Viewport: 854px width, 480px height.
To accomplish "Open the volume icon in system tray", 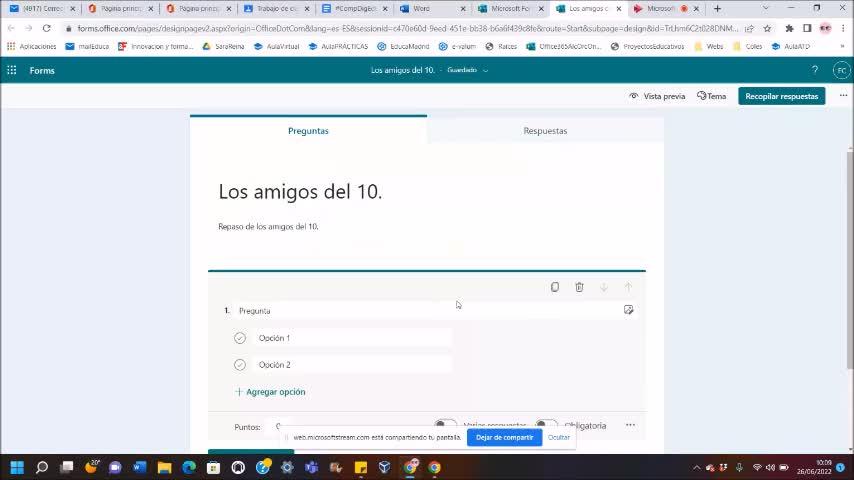I will (770, 467).
